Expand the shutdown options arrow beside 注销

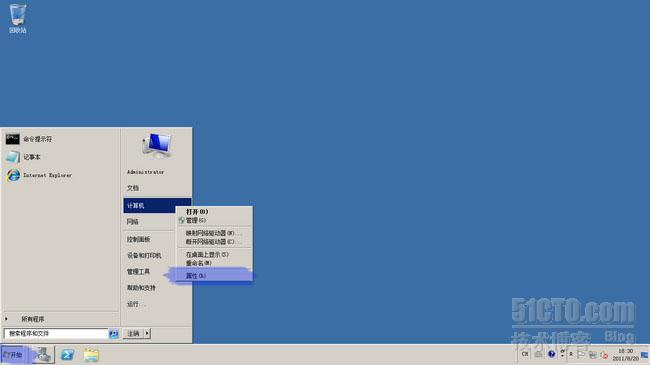pos(147,333)
